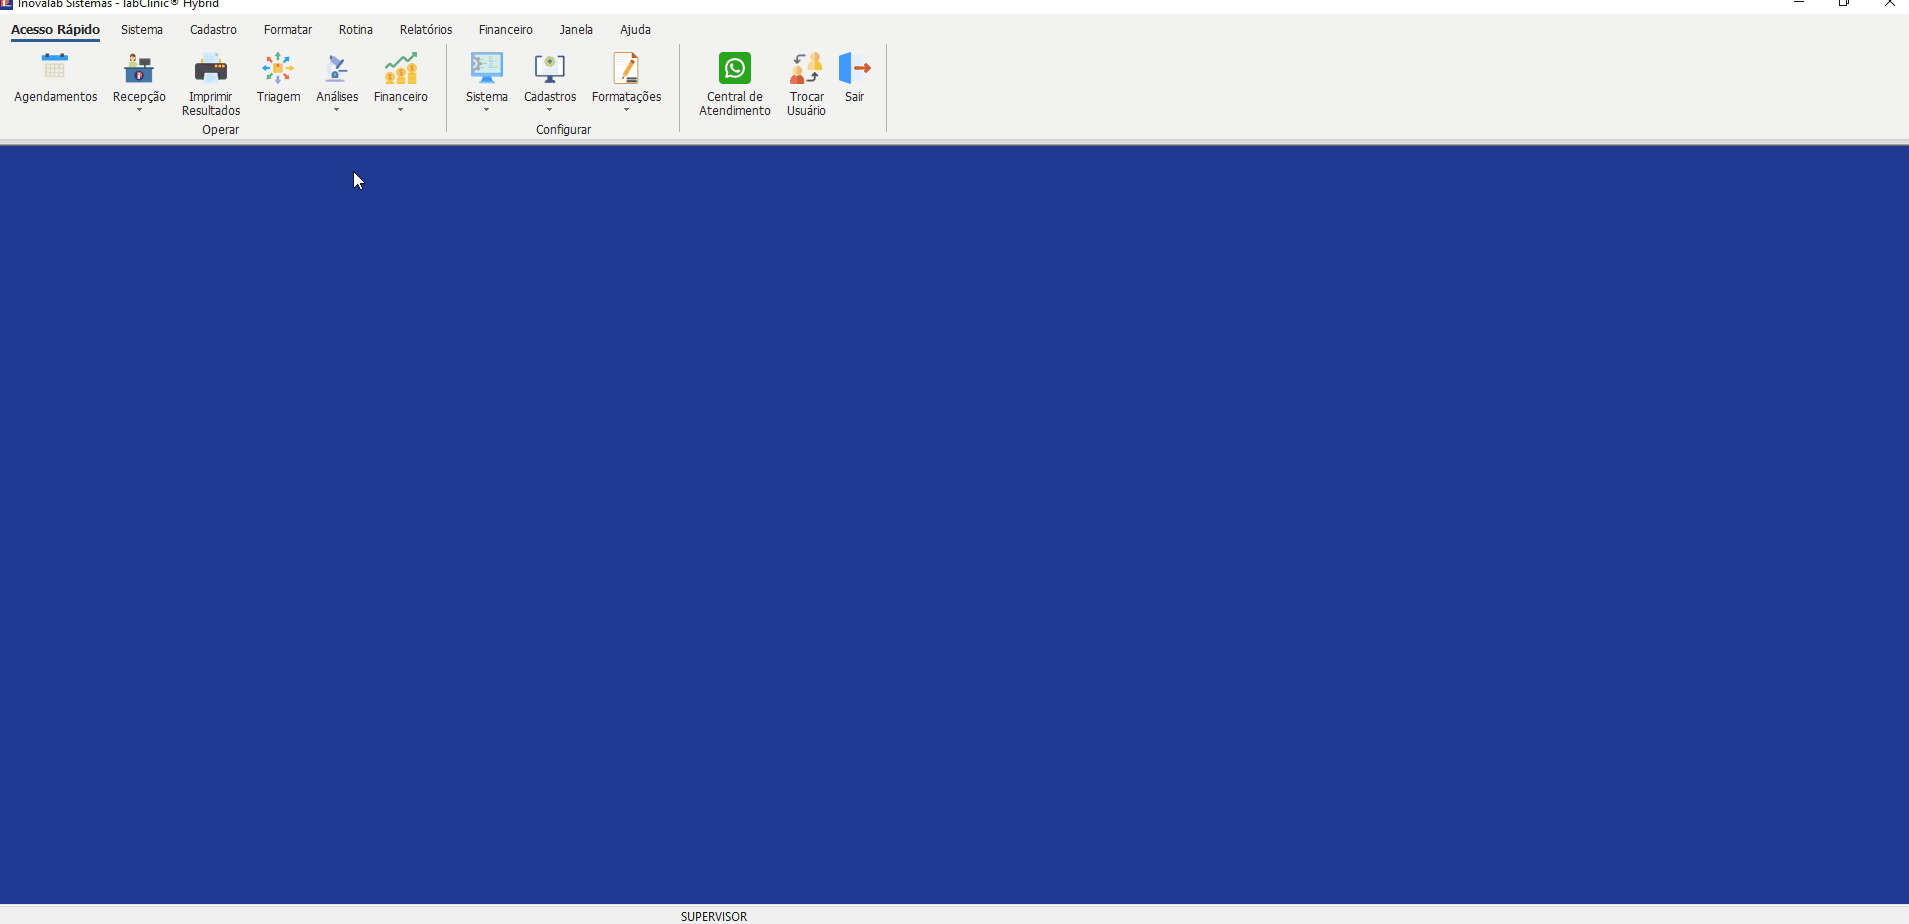Click the Formatações document icon
The image size is (1909, 924).
click(626, 68)
